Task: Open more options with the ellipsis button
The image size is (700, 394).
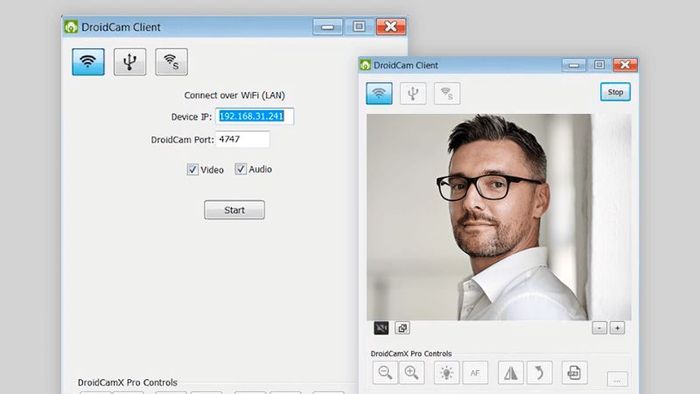Action: (617, 380)
